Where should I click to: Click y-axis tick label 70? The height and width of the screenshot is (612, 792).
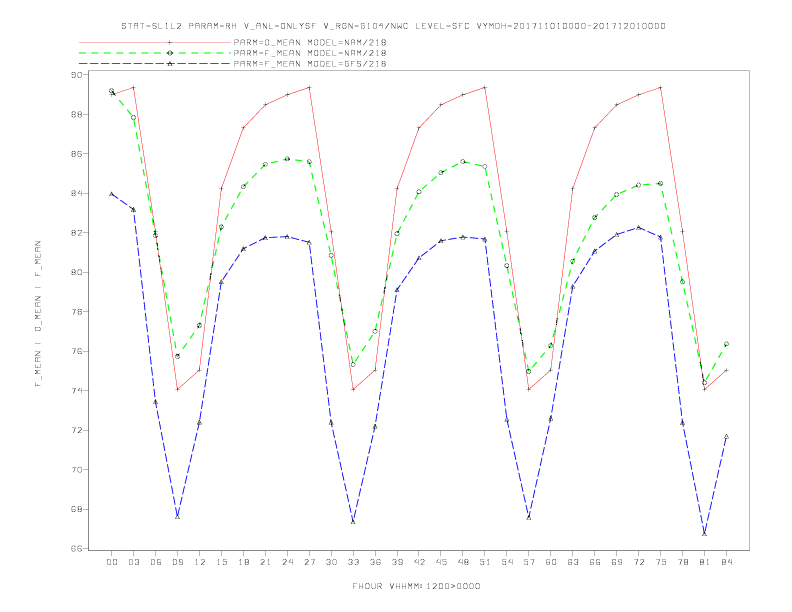(x=77, y=470)
